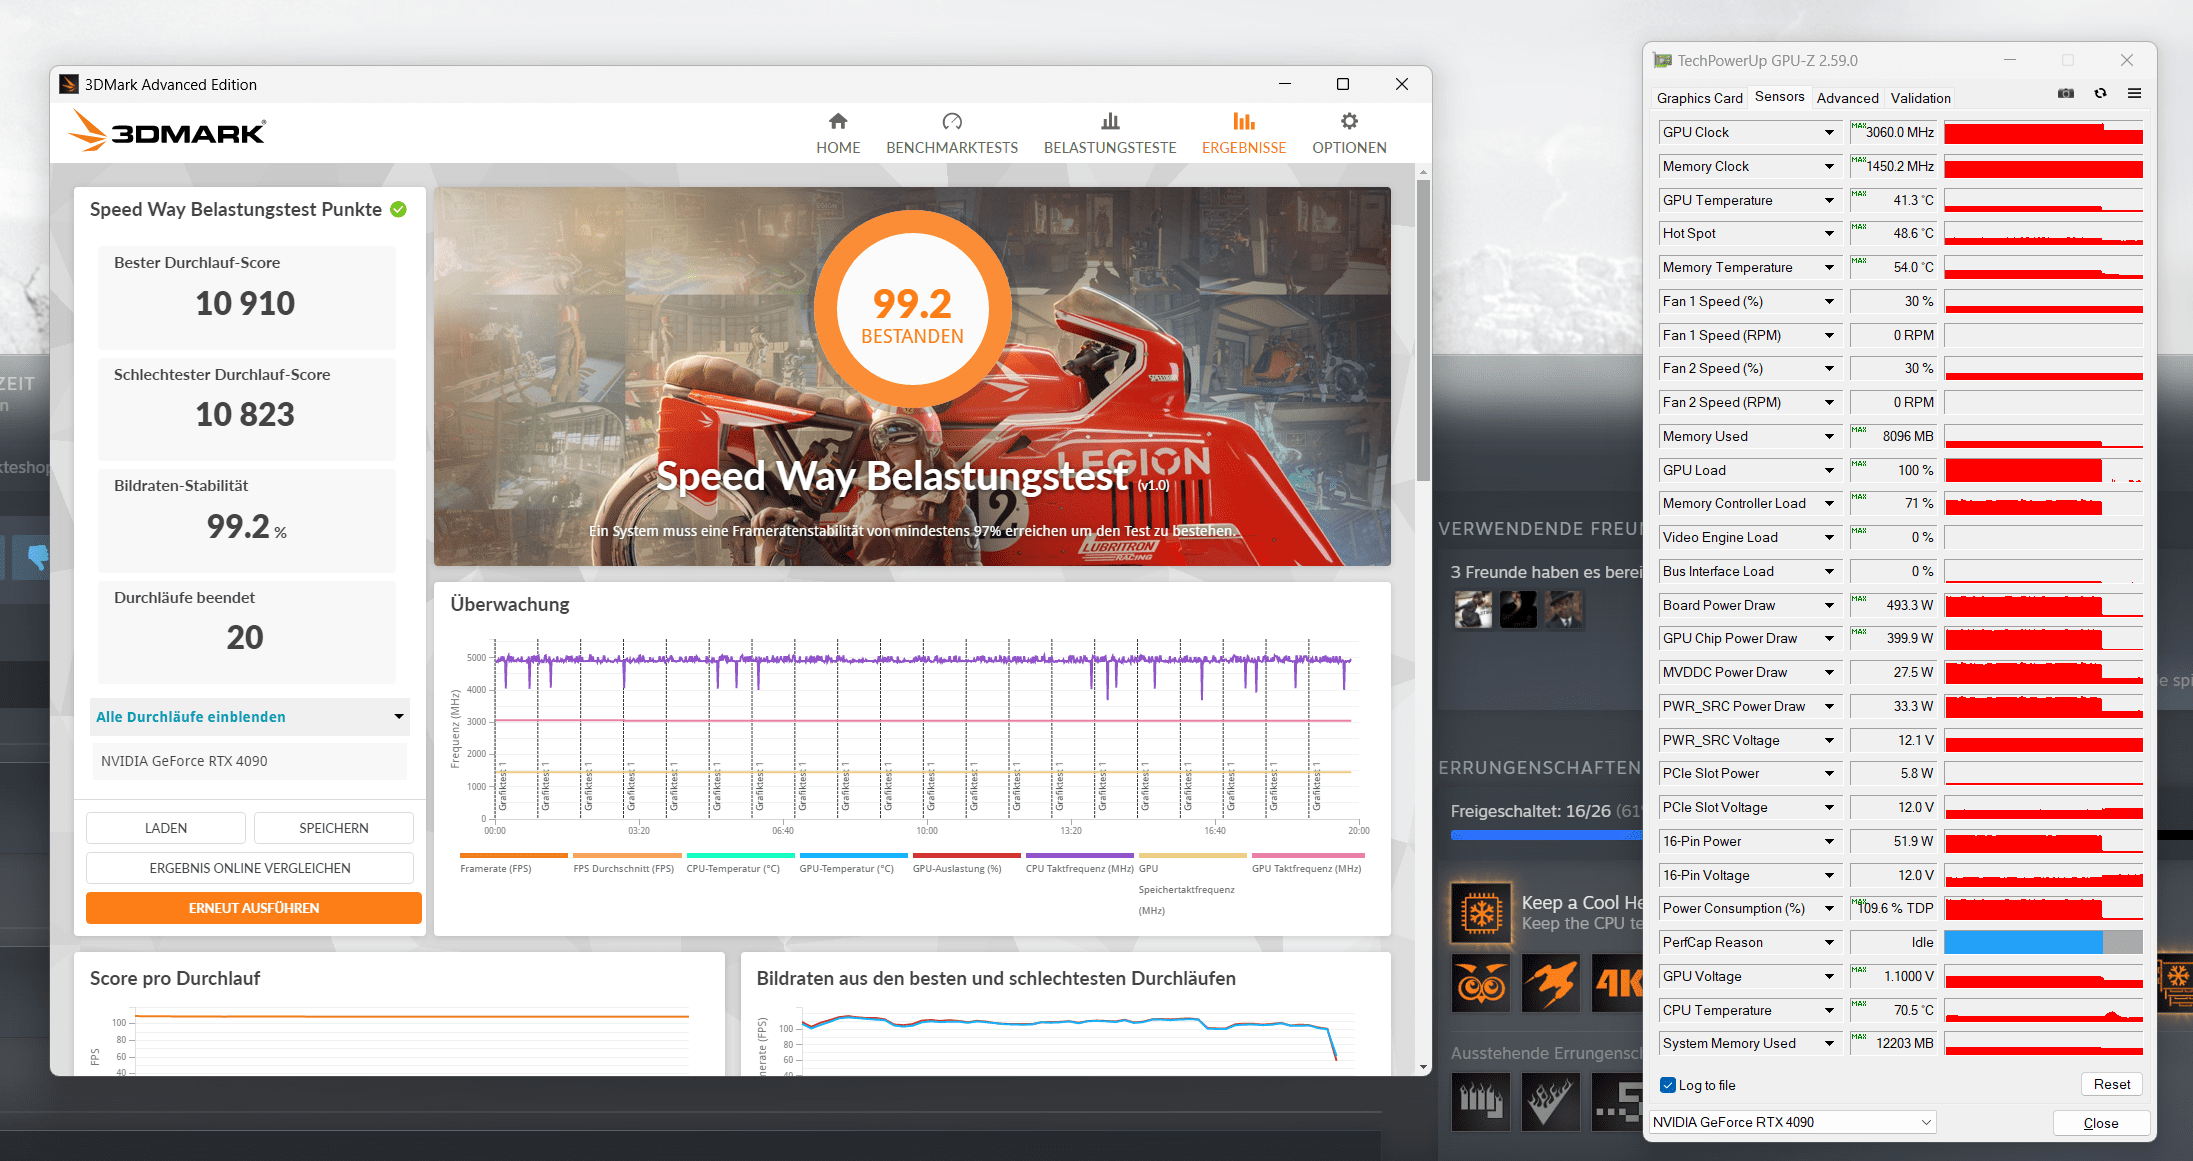Expand Alle Durchläufe einblenden dropdown
2193x1161 pixels.
click(250, 717)
